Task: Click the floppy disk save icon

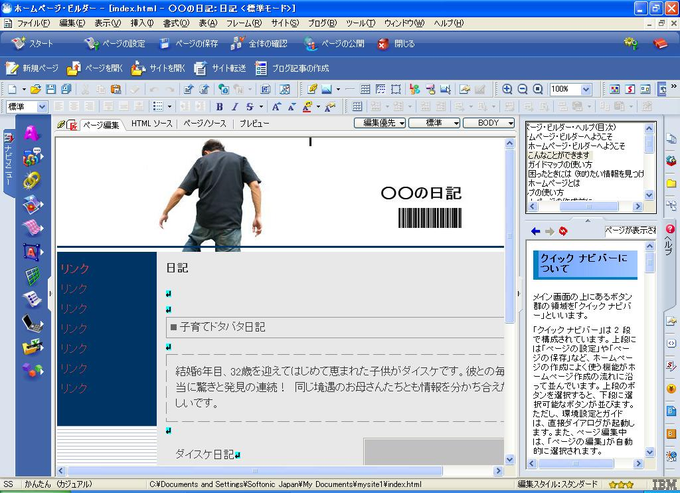Action: tap(51, 89)
